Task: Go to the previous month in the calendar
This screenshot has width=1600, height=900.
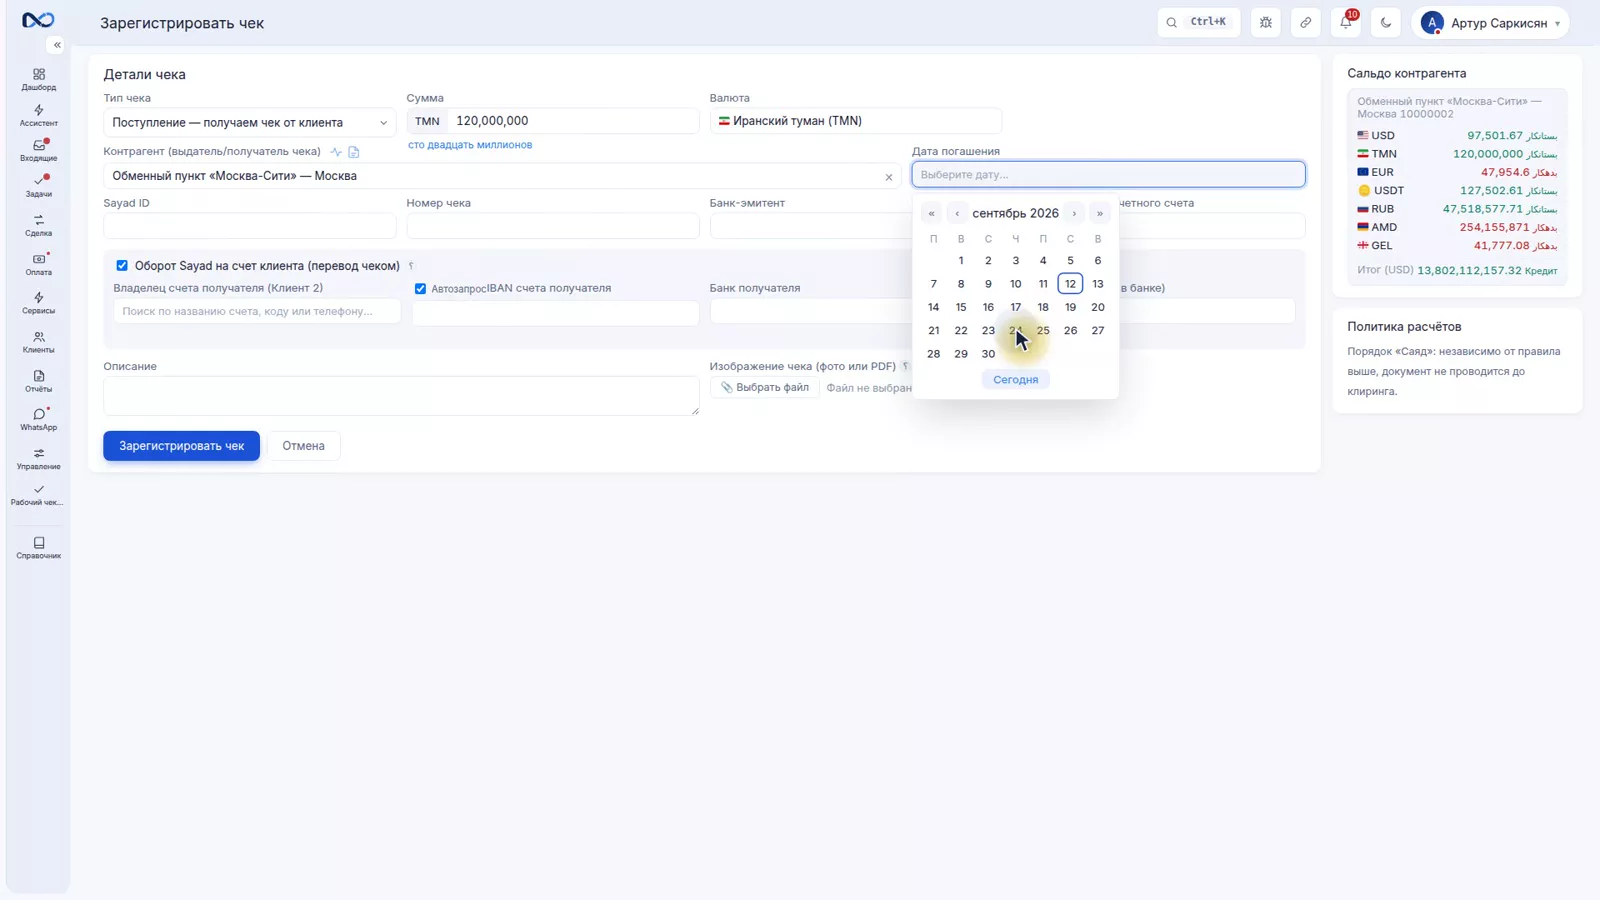Action: (957, 213)
